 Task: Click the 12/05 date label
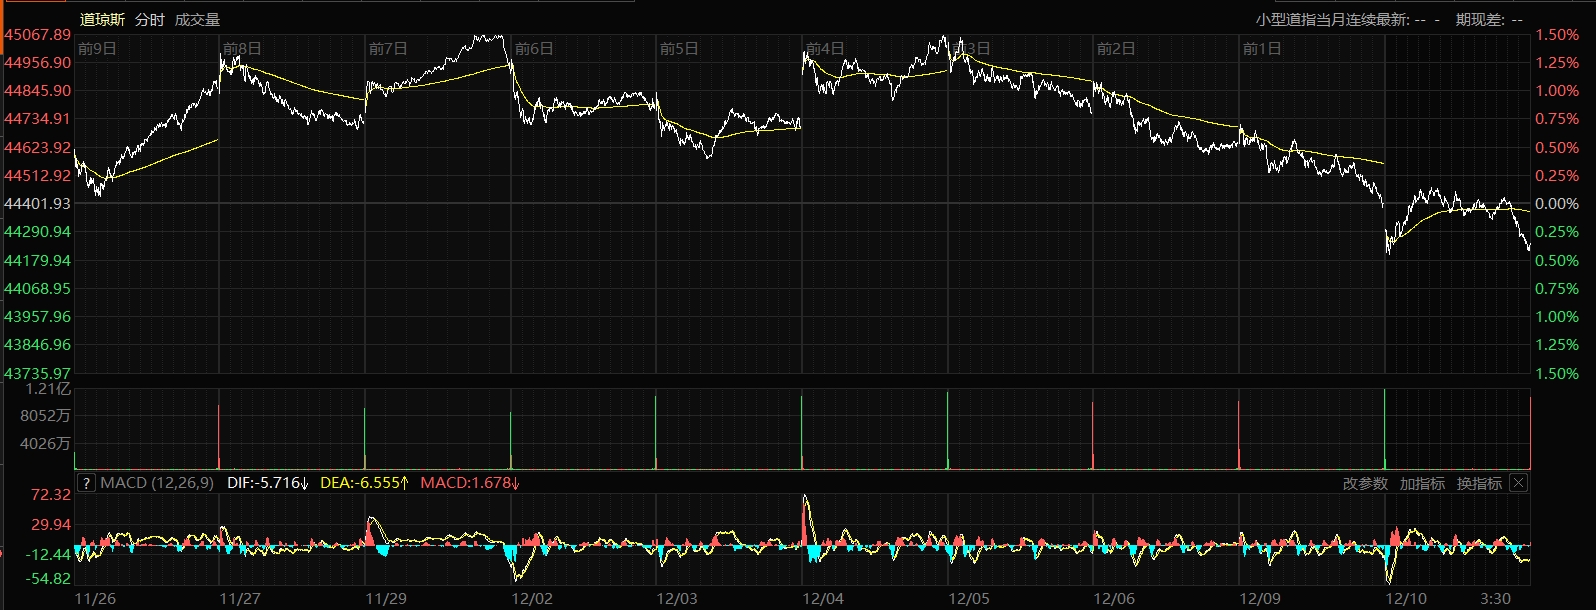point(969,598)
